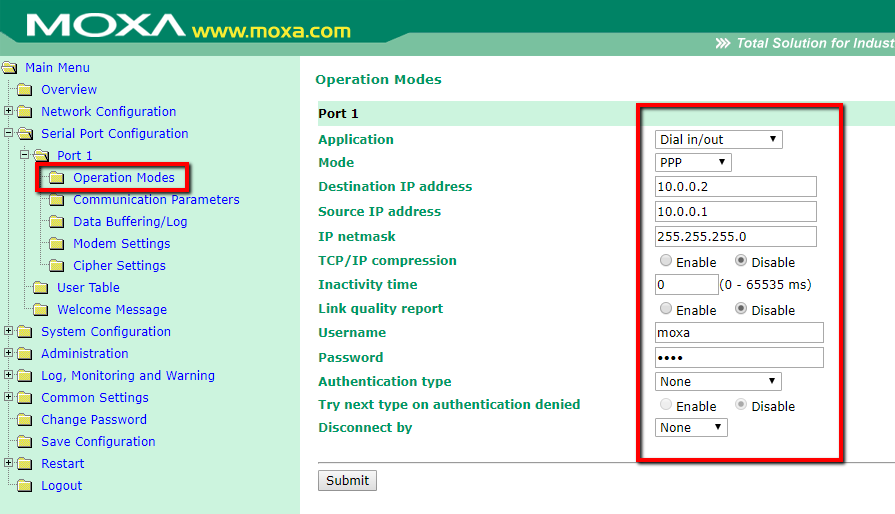The height and width of the screenshot is (514, 895).
Task: Click the folder icon beside Overview
Action: pos(25,90)
